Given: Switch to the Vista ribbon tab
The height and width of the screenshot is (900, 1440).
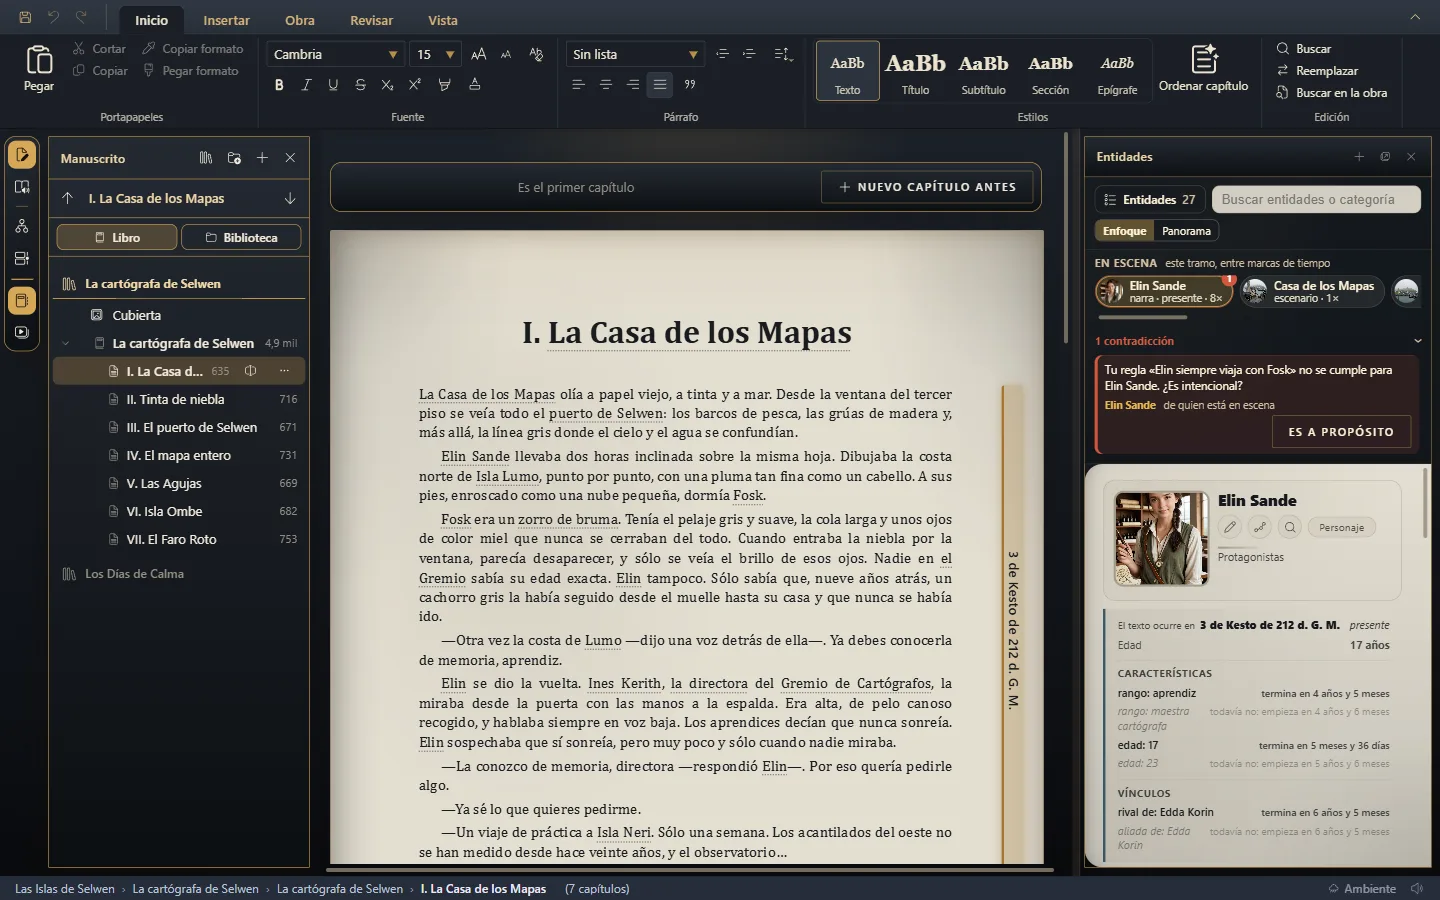Looking at the screenshot, I should tap(443, 20).
